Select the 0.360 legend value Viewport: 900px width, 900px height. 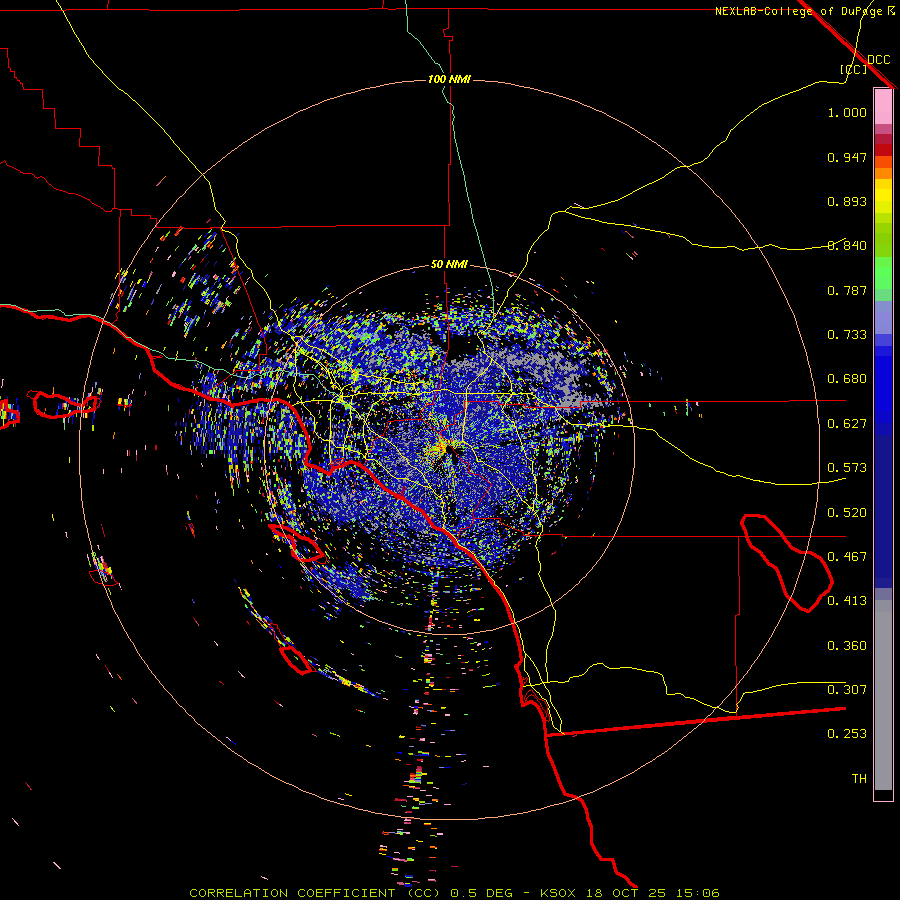(847, 646)
